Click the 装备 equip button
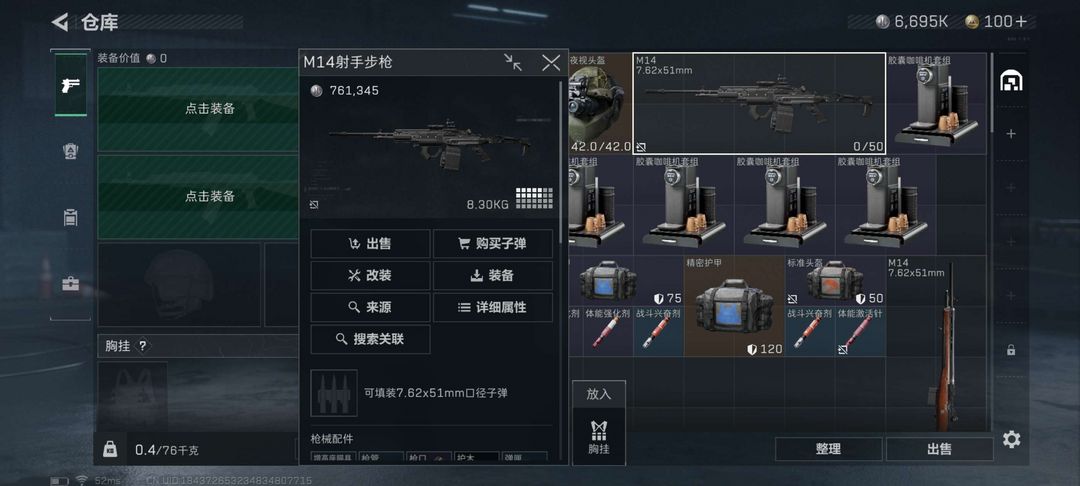This screenshot has width=1080, height=486. tap(492, 275)
